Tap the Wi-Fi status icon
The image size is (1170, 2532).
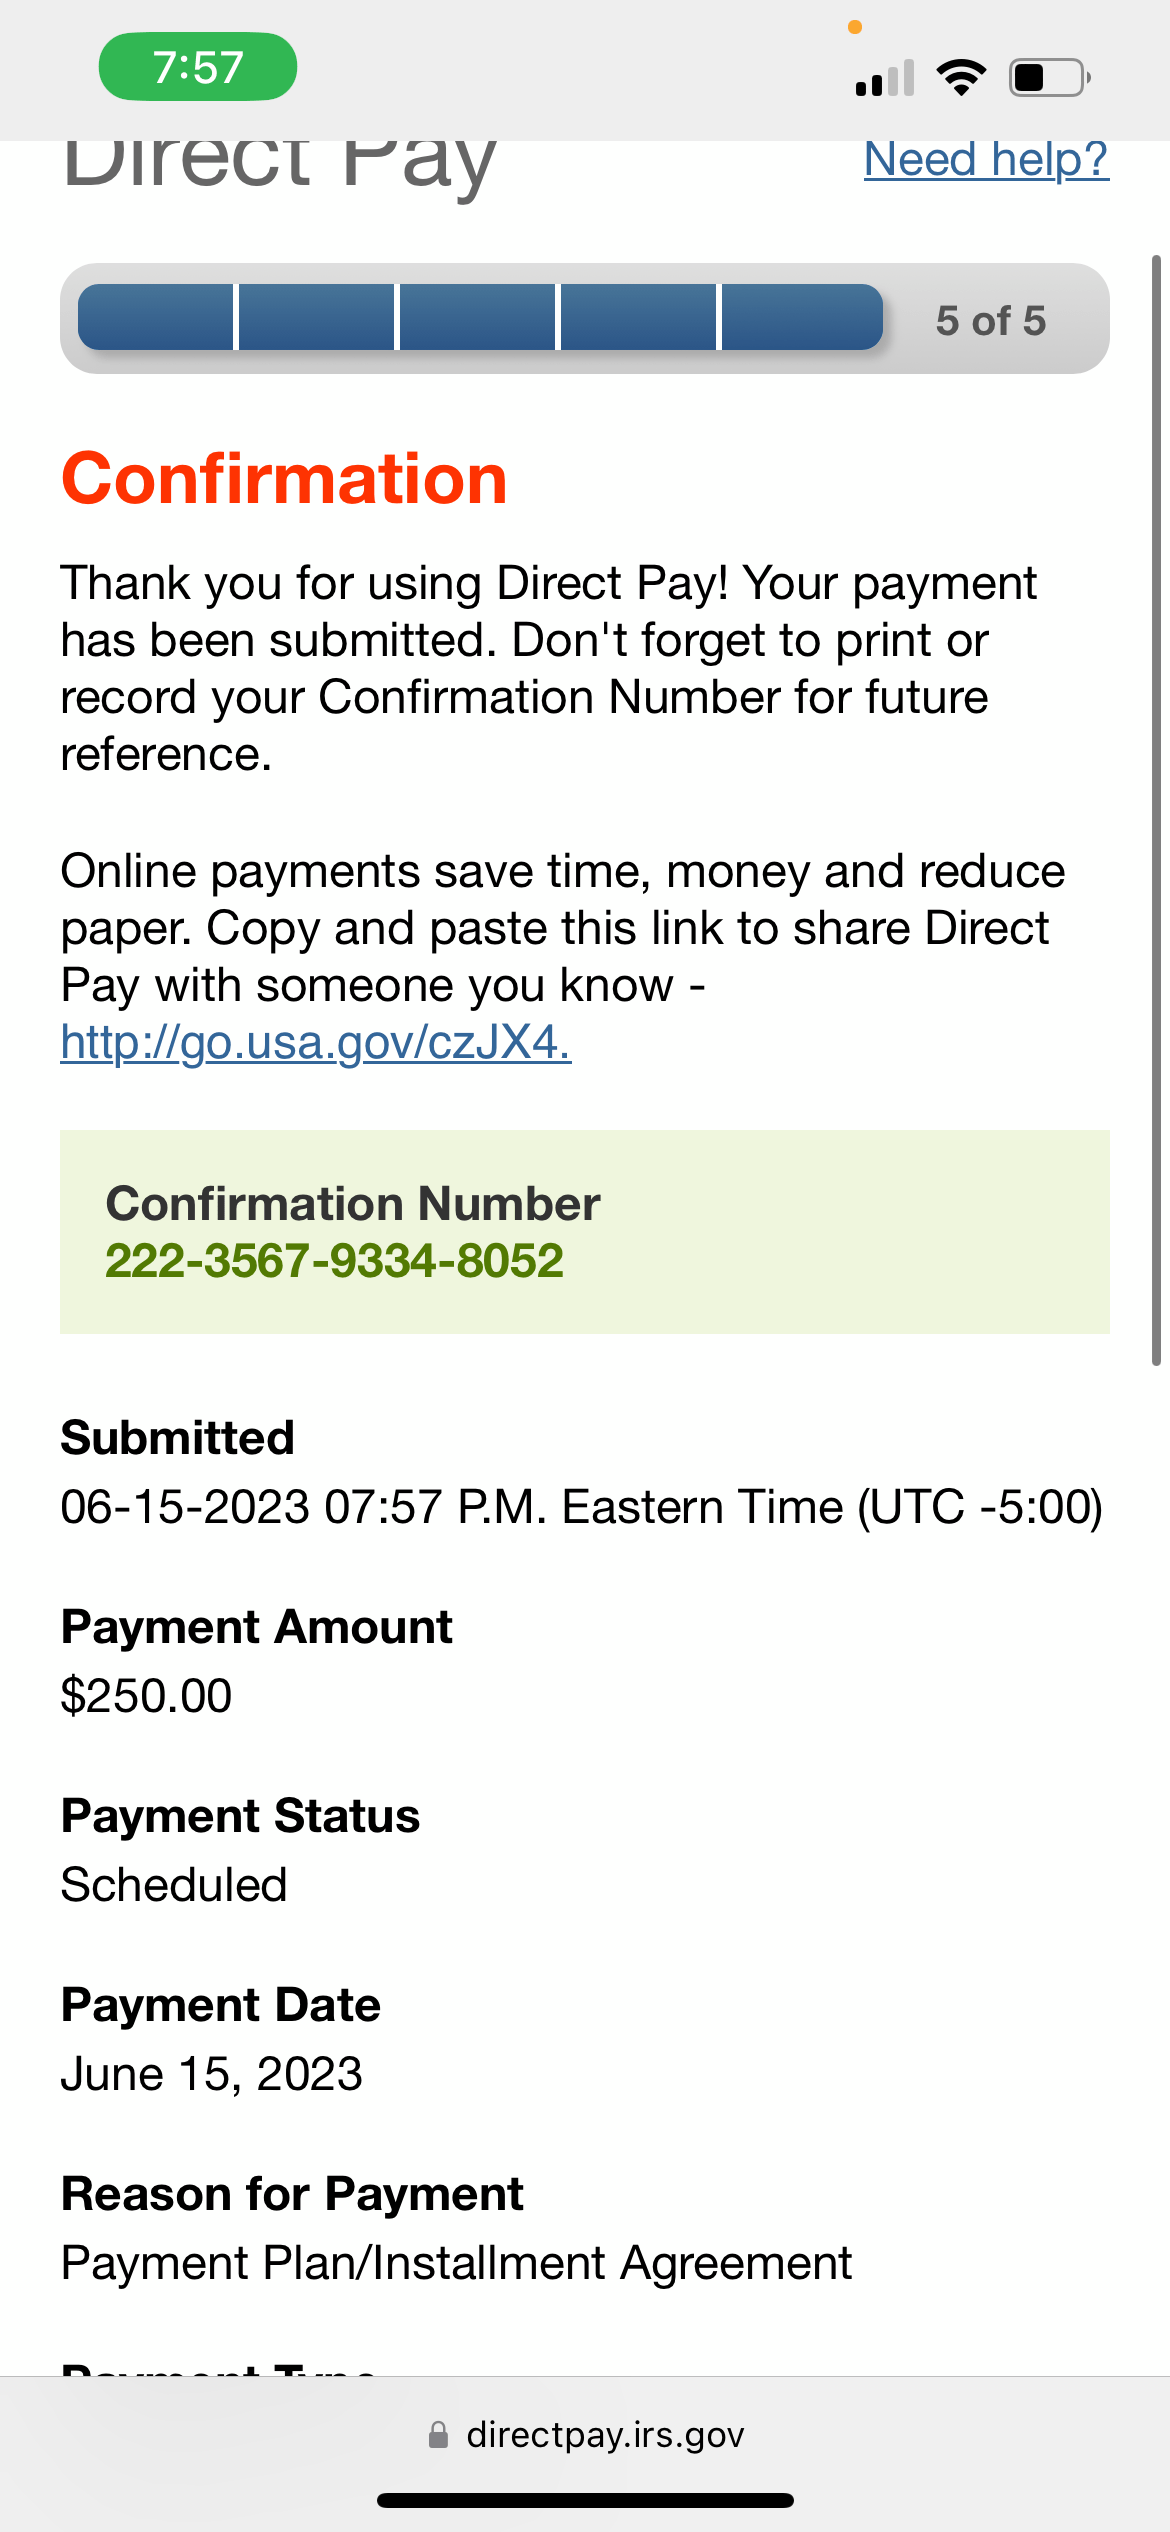(x=961, y=78)
